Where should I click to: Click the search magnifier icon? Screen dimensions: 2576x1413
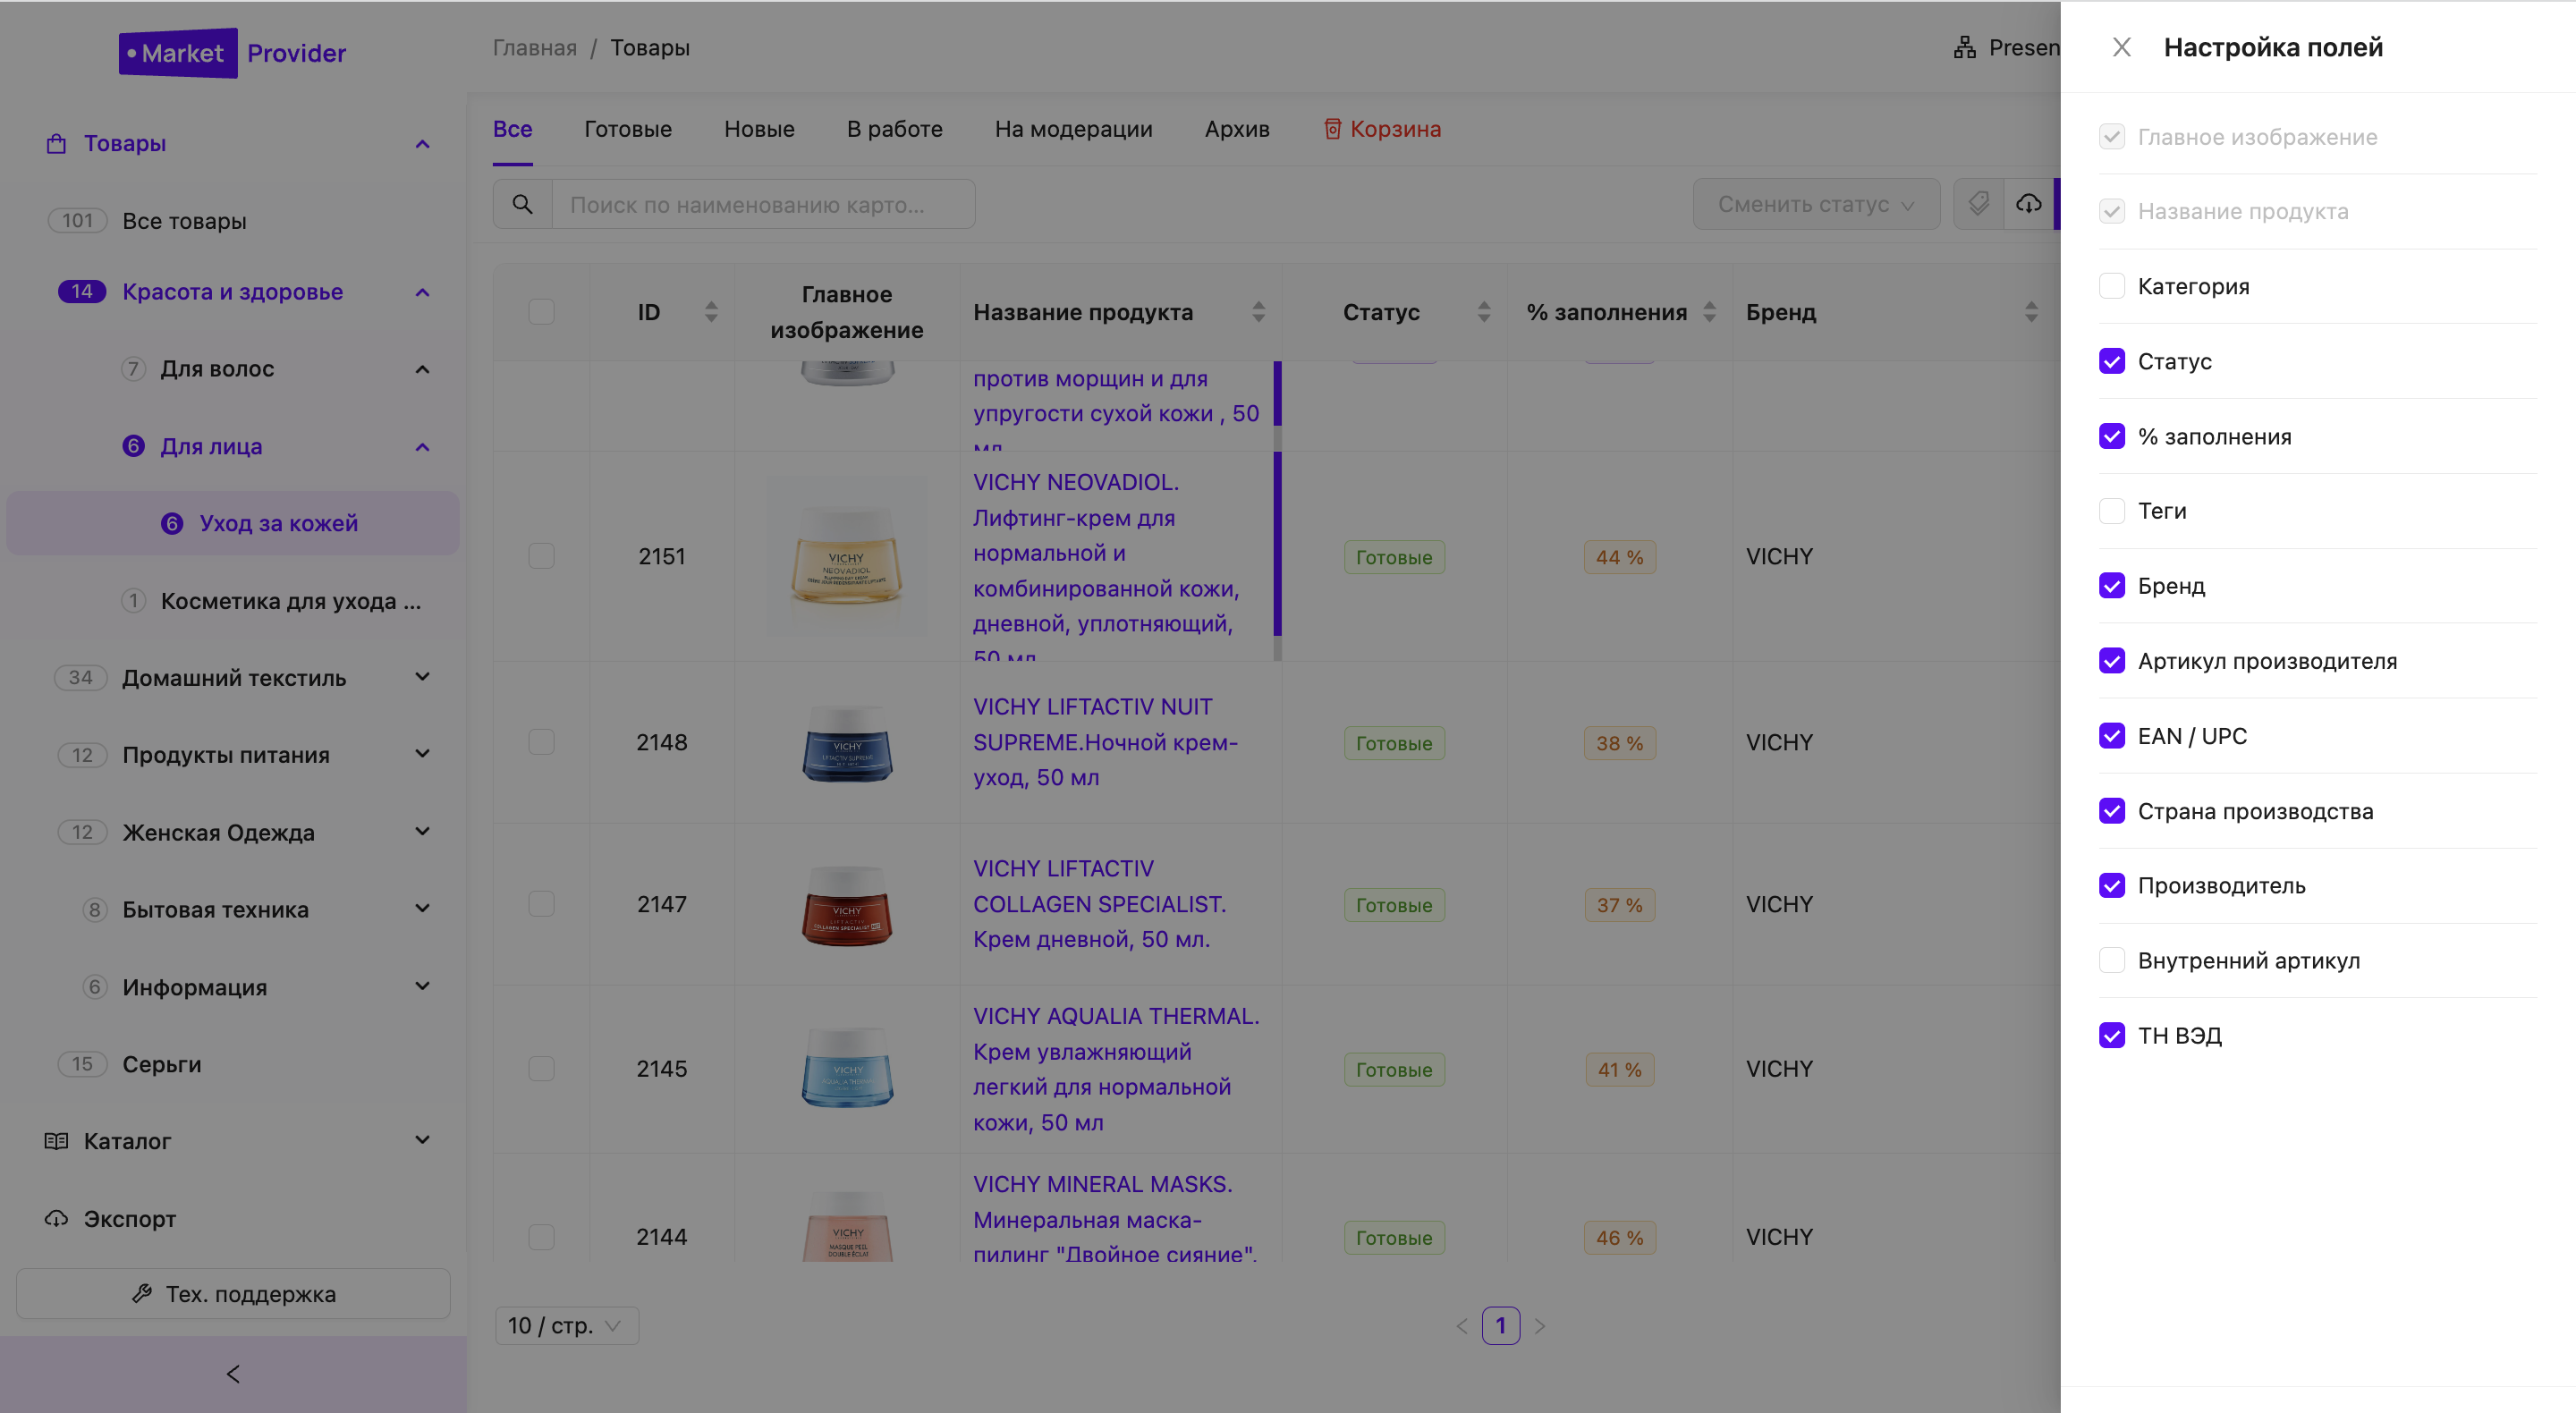click(x=522, y=204)
